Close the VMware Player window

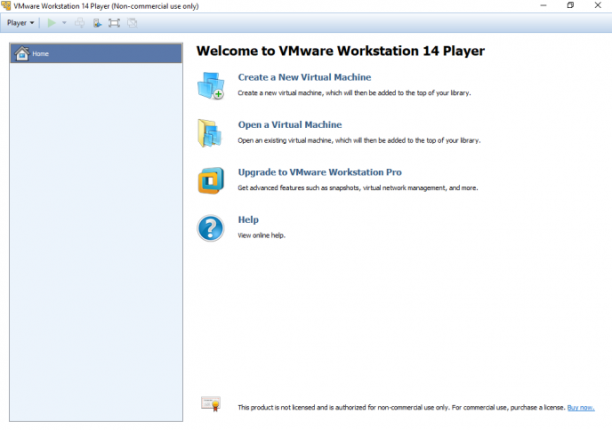tap(598, 5)
